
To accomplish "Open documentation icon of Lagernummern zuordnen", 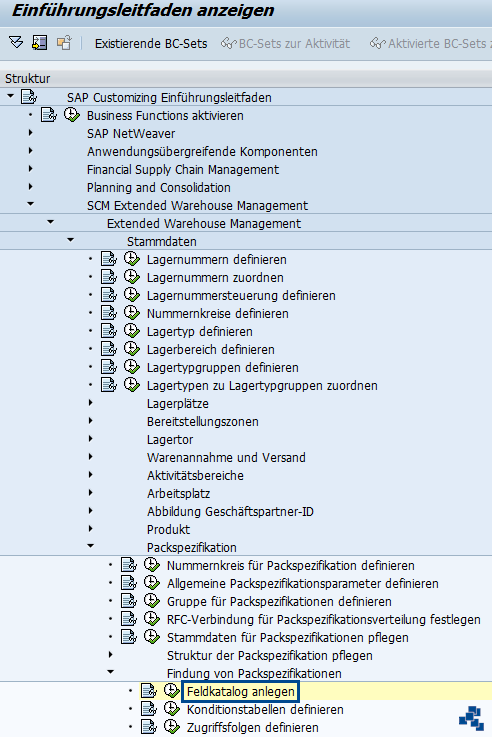I will (109, 277).
